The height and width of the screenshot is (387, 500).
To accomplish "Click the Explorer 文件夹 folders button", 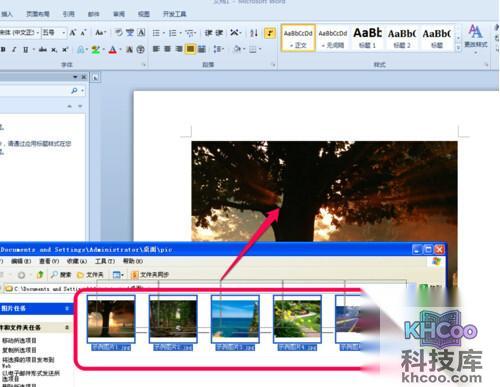I will 90,275.
